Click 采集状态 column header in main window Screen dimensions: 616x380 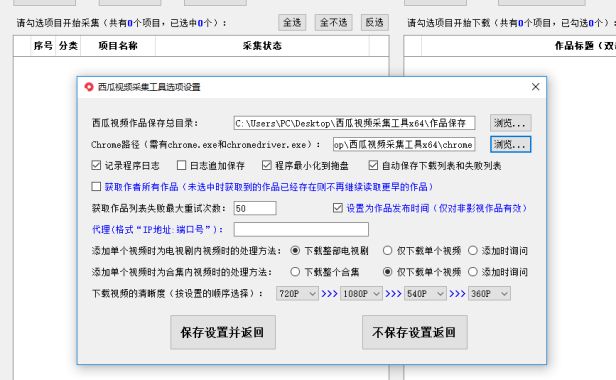pos(262,46)
